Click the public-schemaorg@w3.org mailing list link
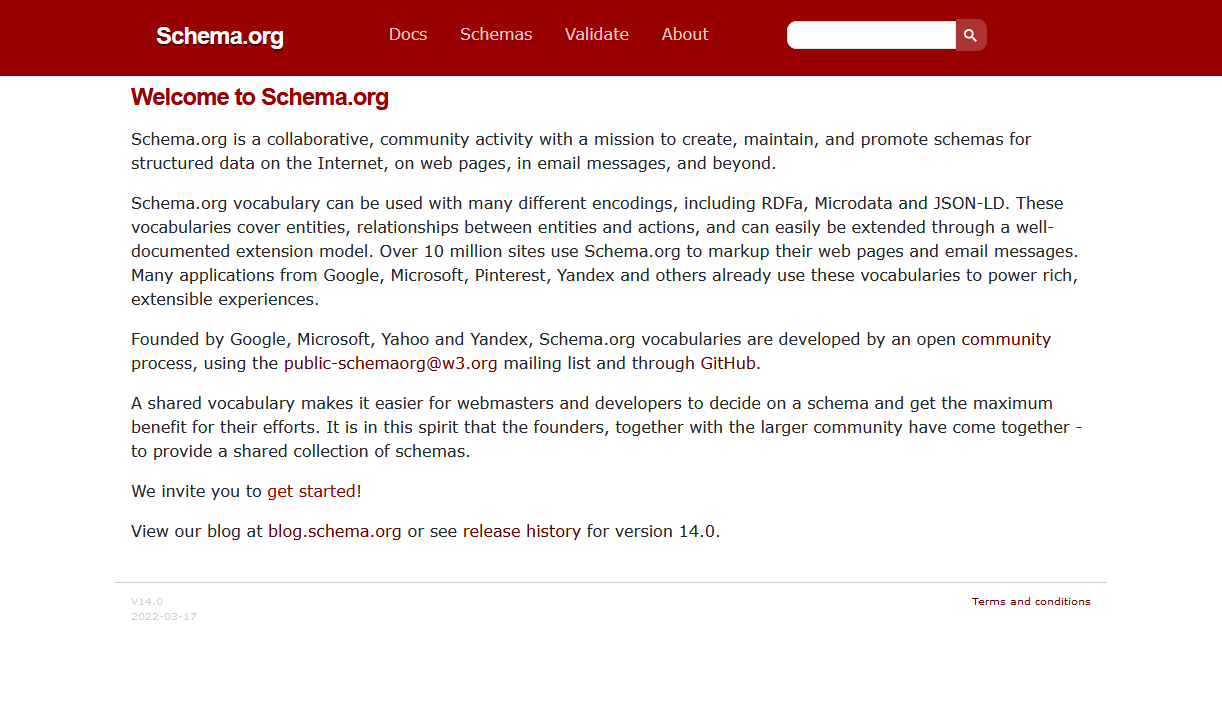Screen dimensions: 1222x711 click(390, 363)
